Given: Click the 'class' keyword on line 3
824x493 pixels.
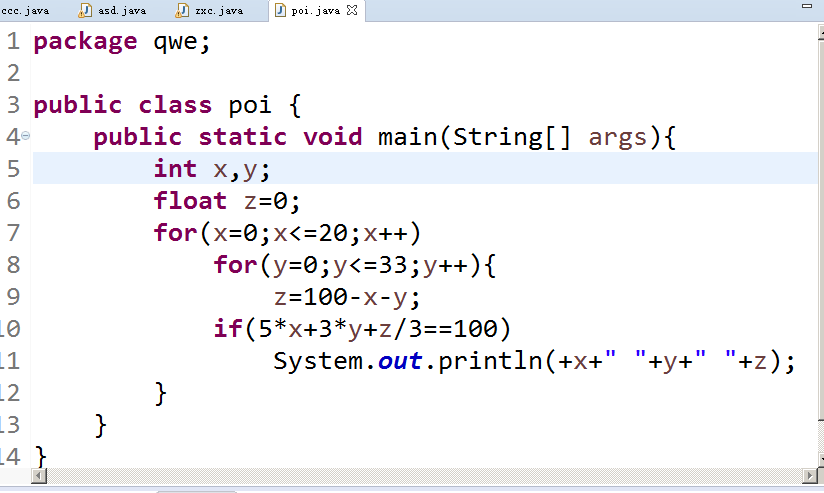Looking at the screenshot, I should 175,106.
